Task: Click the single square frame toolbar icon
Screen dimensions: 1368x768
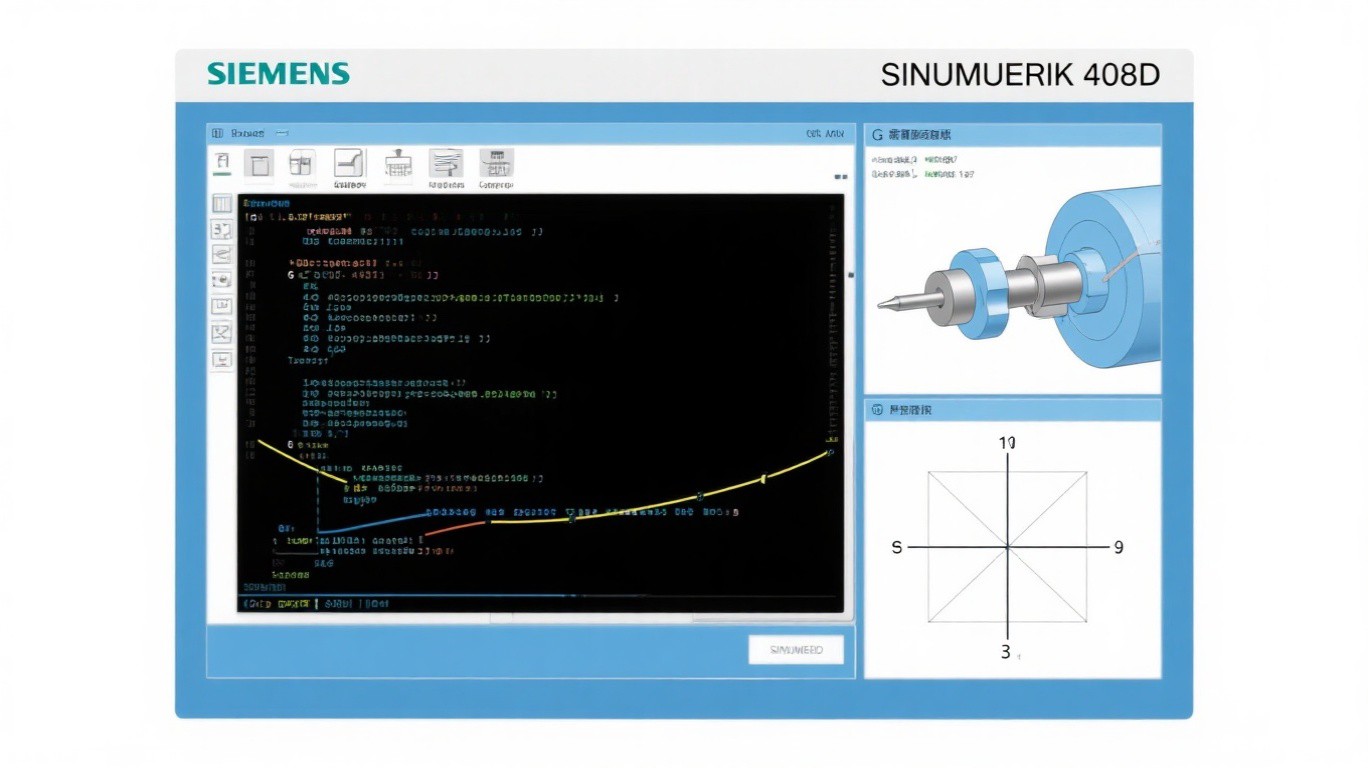Action: (259, 165)
